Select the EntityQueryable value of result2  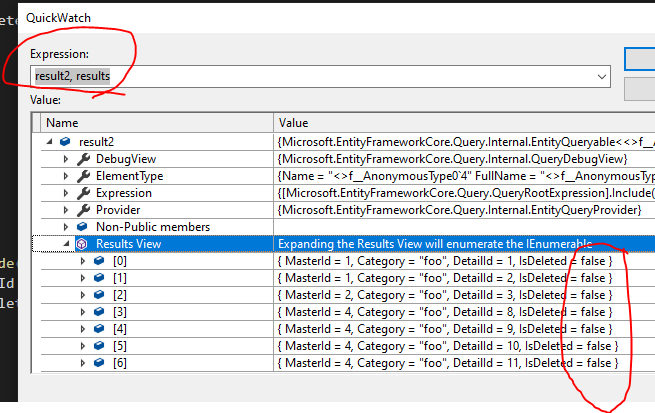466,142
